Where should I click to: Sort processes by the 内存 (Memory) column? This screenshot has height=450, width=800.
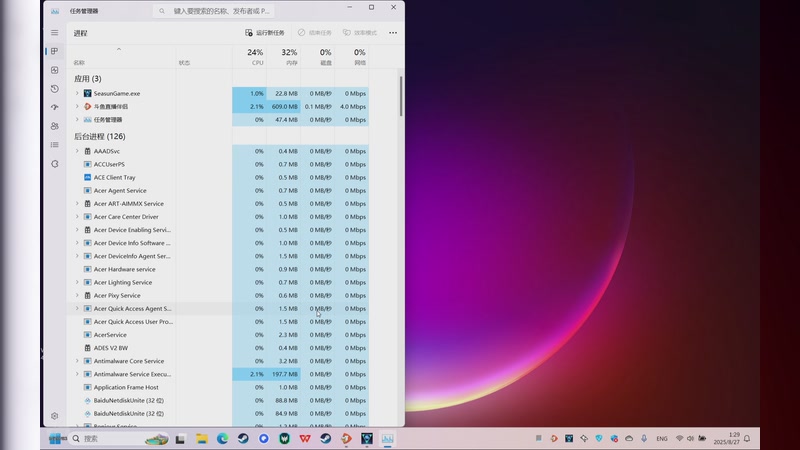283,57
